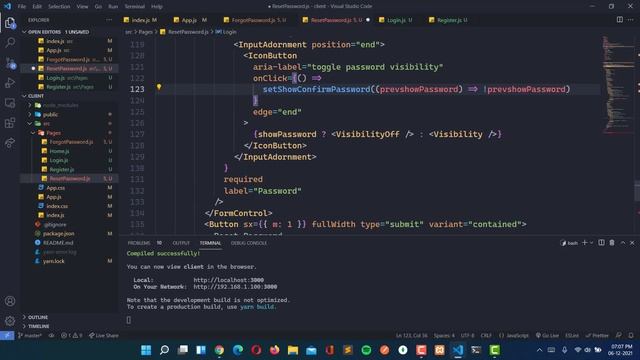This screenshot has height=360, width=640.
Task: Open yarn.lock in the file tree
Action: pos(53,261)
